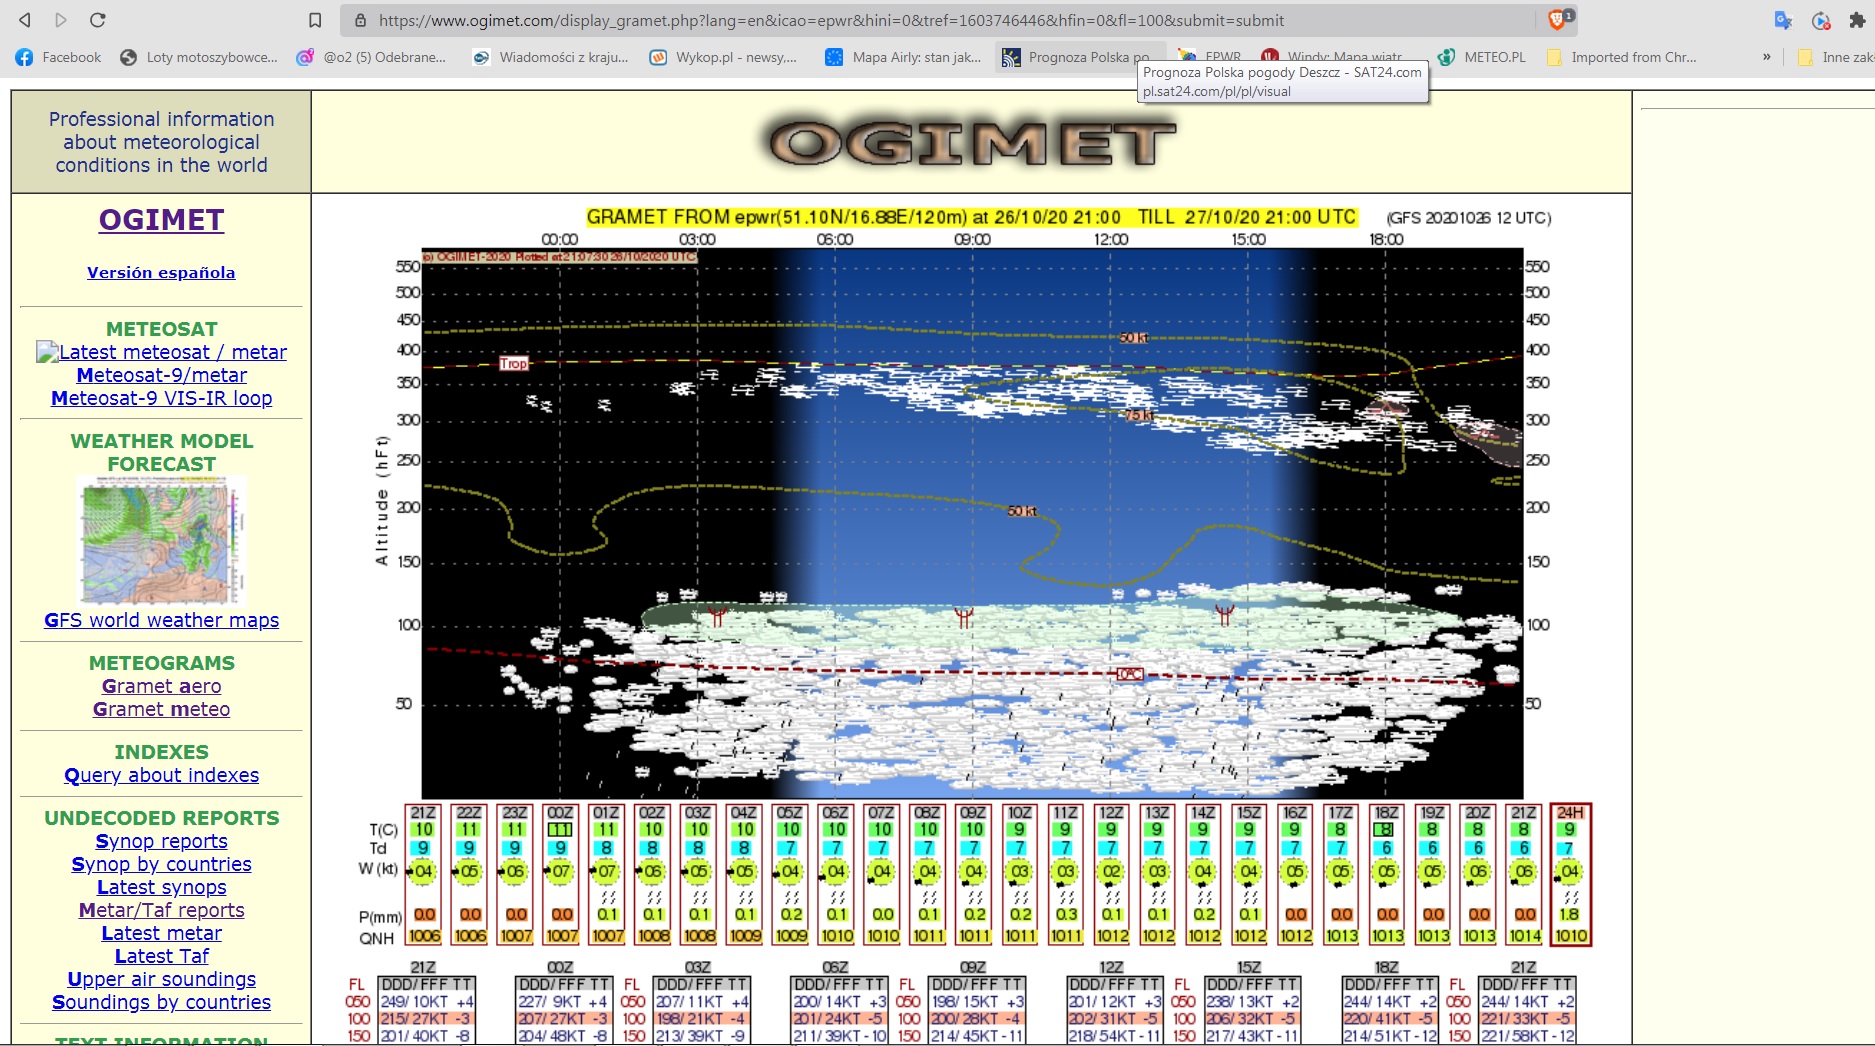Reload the page with refresh icon

(x=97, y=20)
